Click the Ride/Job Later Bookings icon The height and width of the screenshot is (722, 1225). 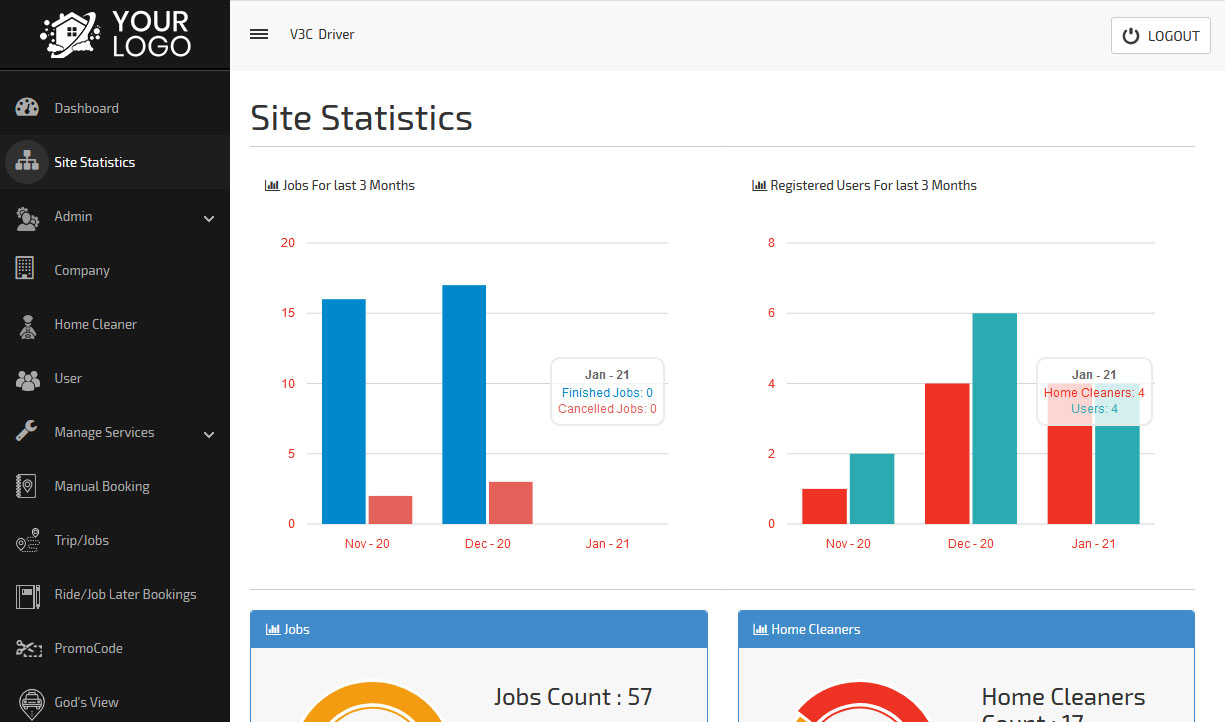coord(27,596)
